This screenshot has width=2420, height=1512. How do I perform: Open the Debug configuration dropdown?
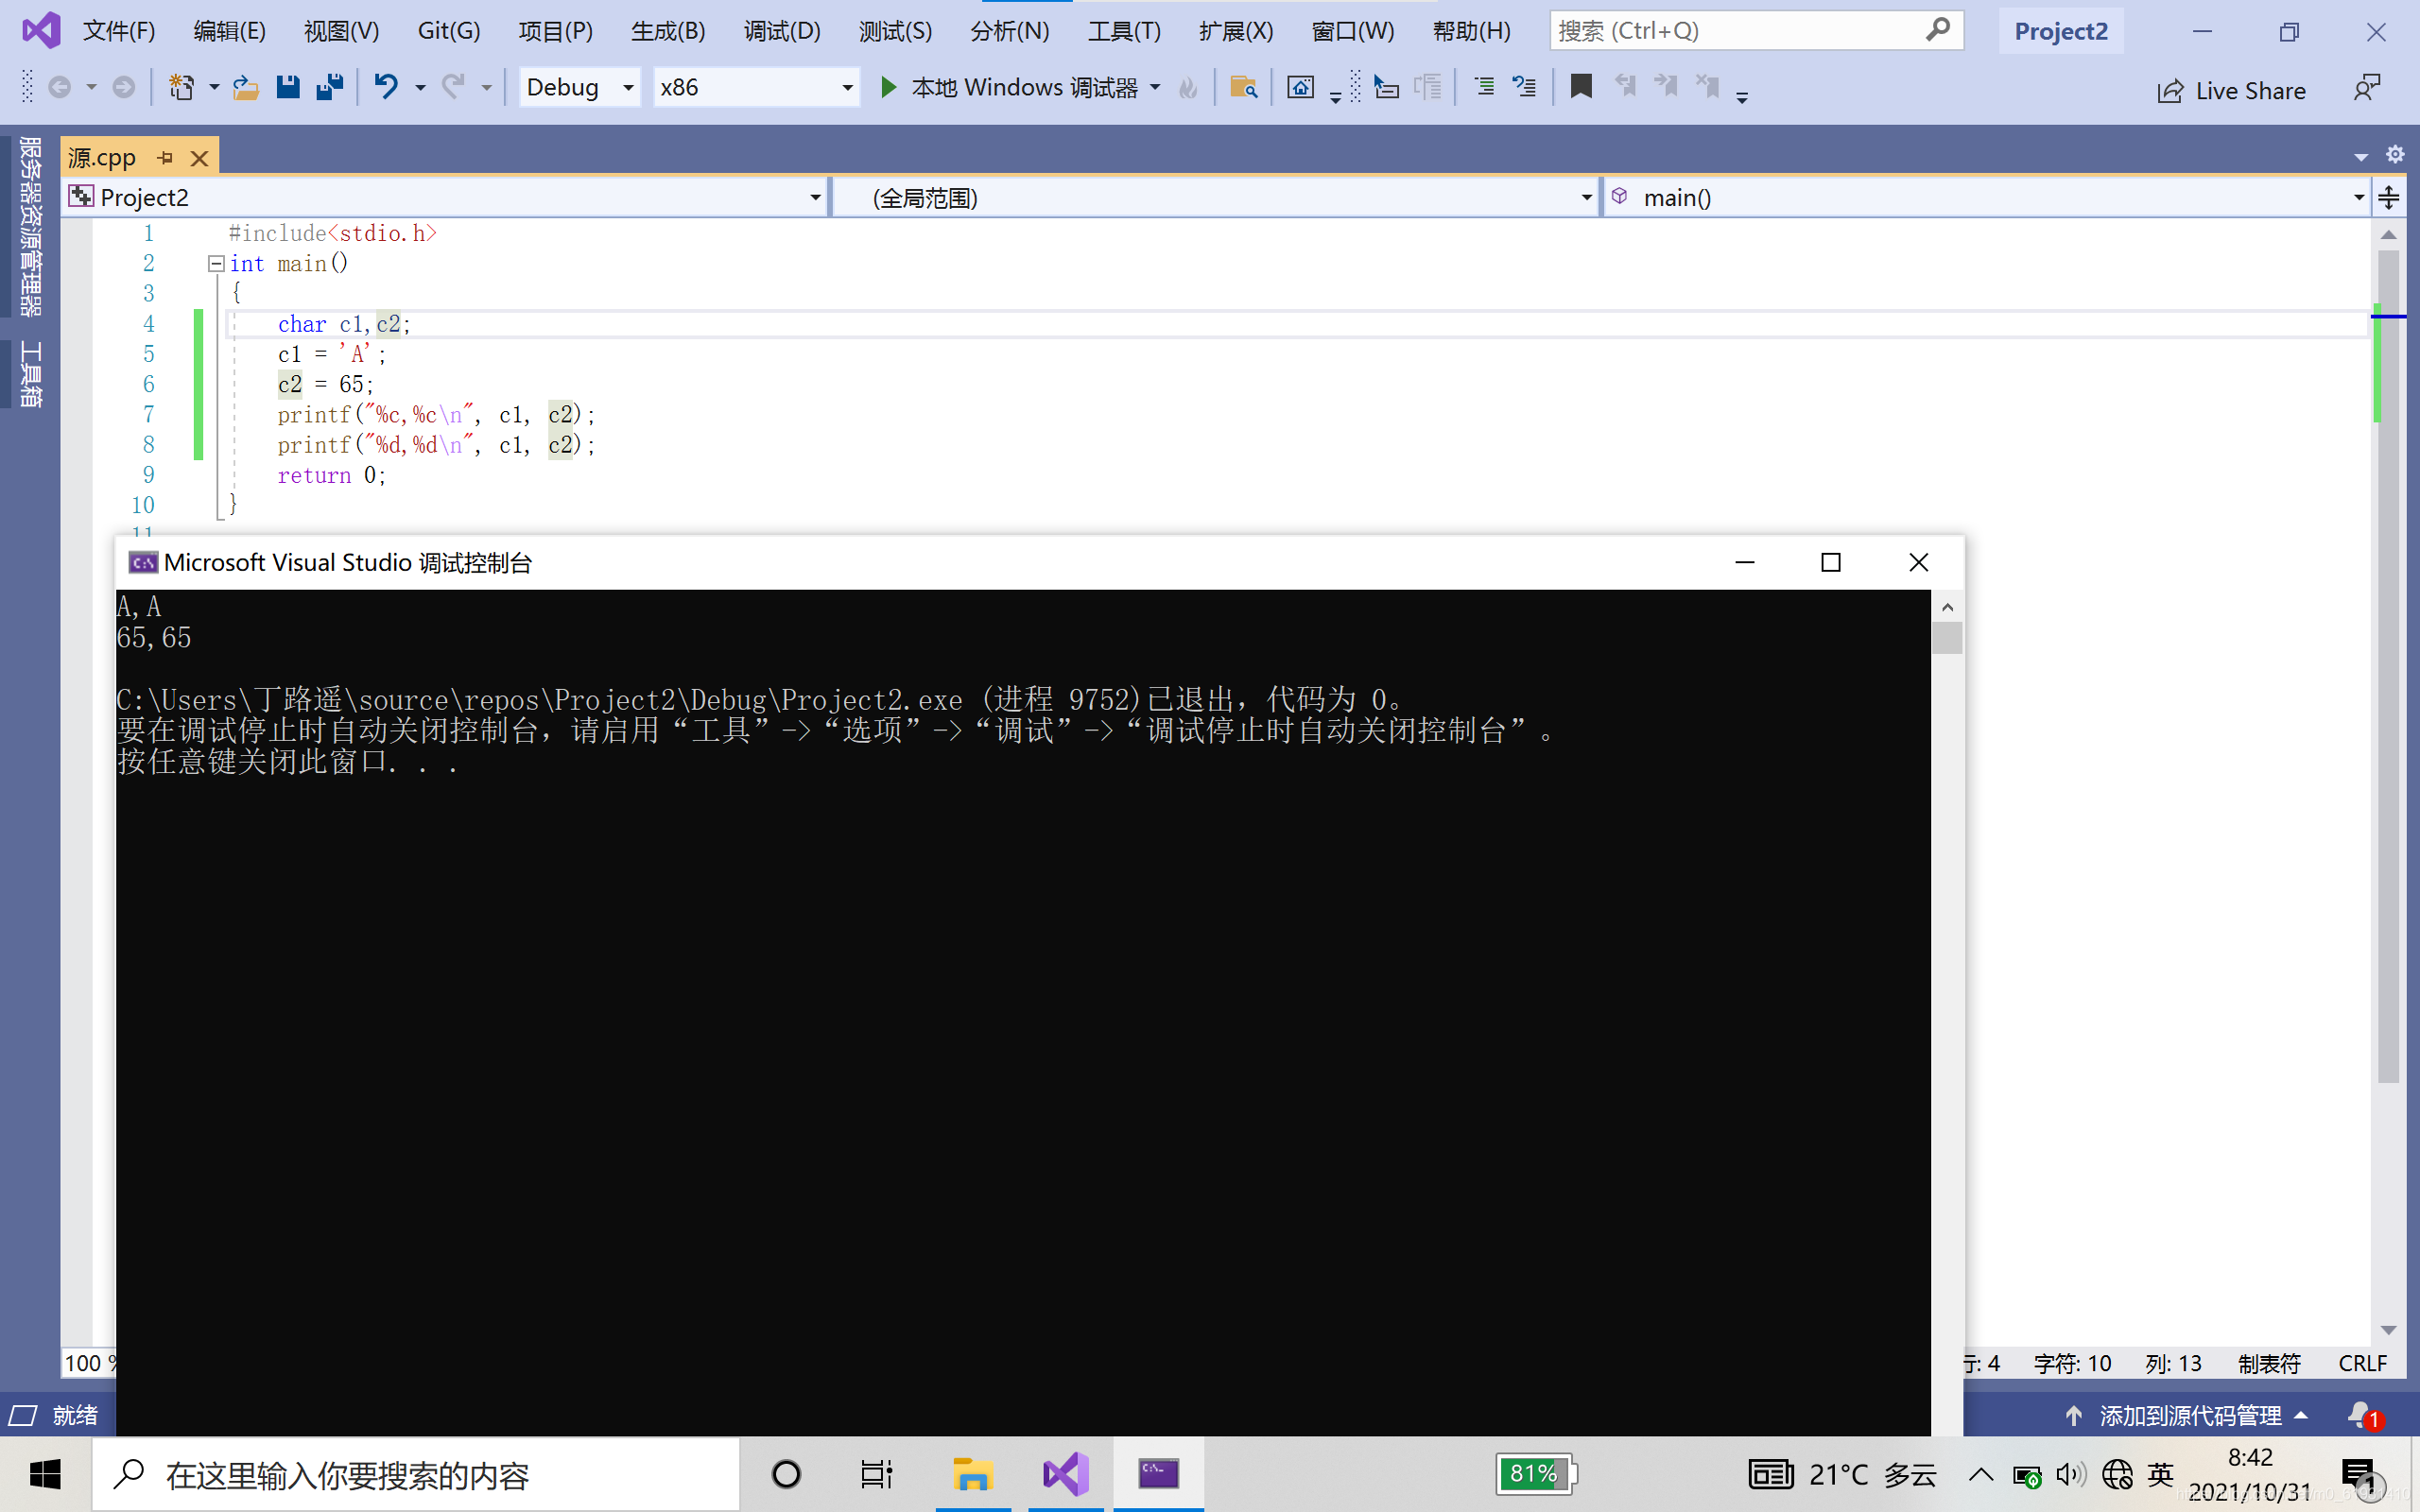click(x=579, y=88)
